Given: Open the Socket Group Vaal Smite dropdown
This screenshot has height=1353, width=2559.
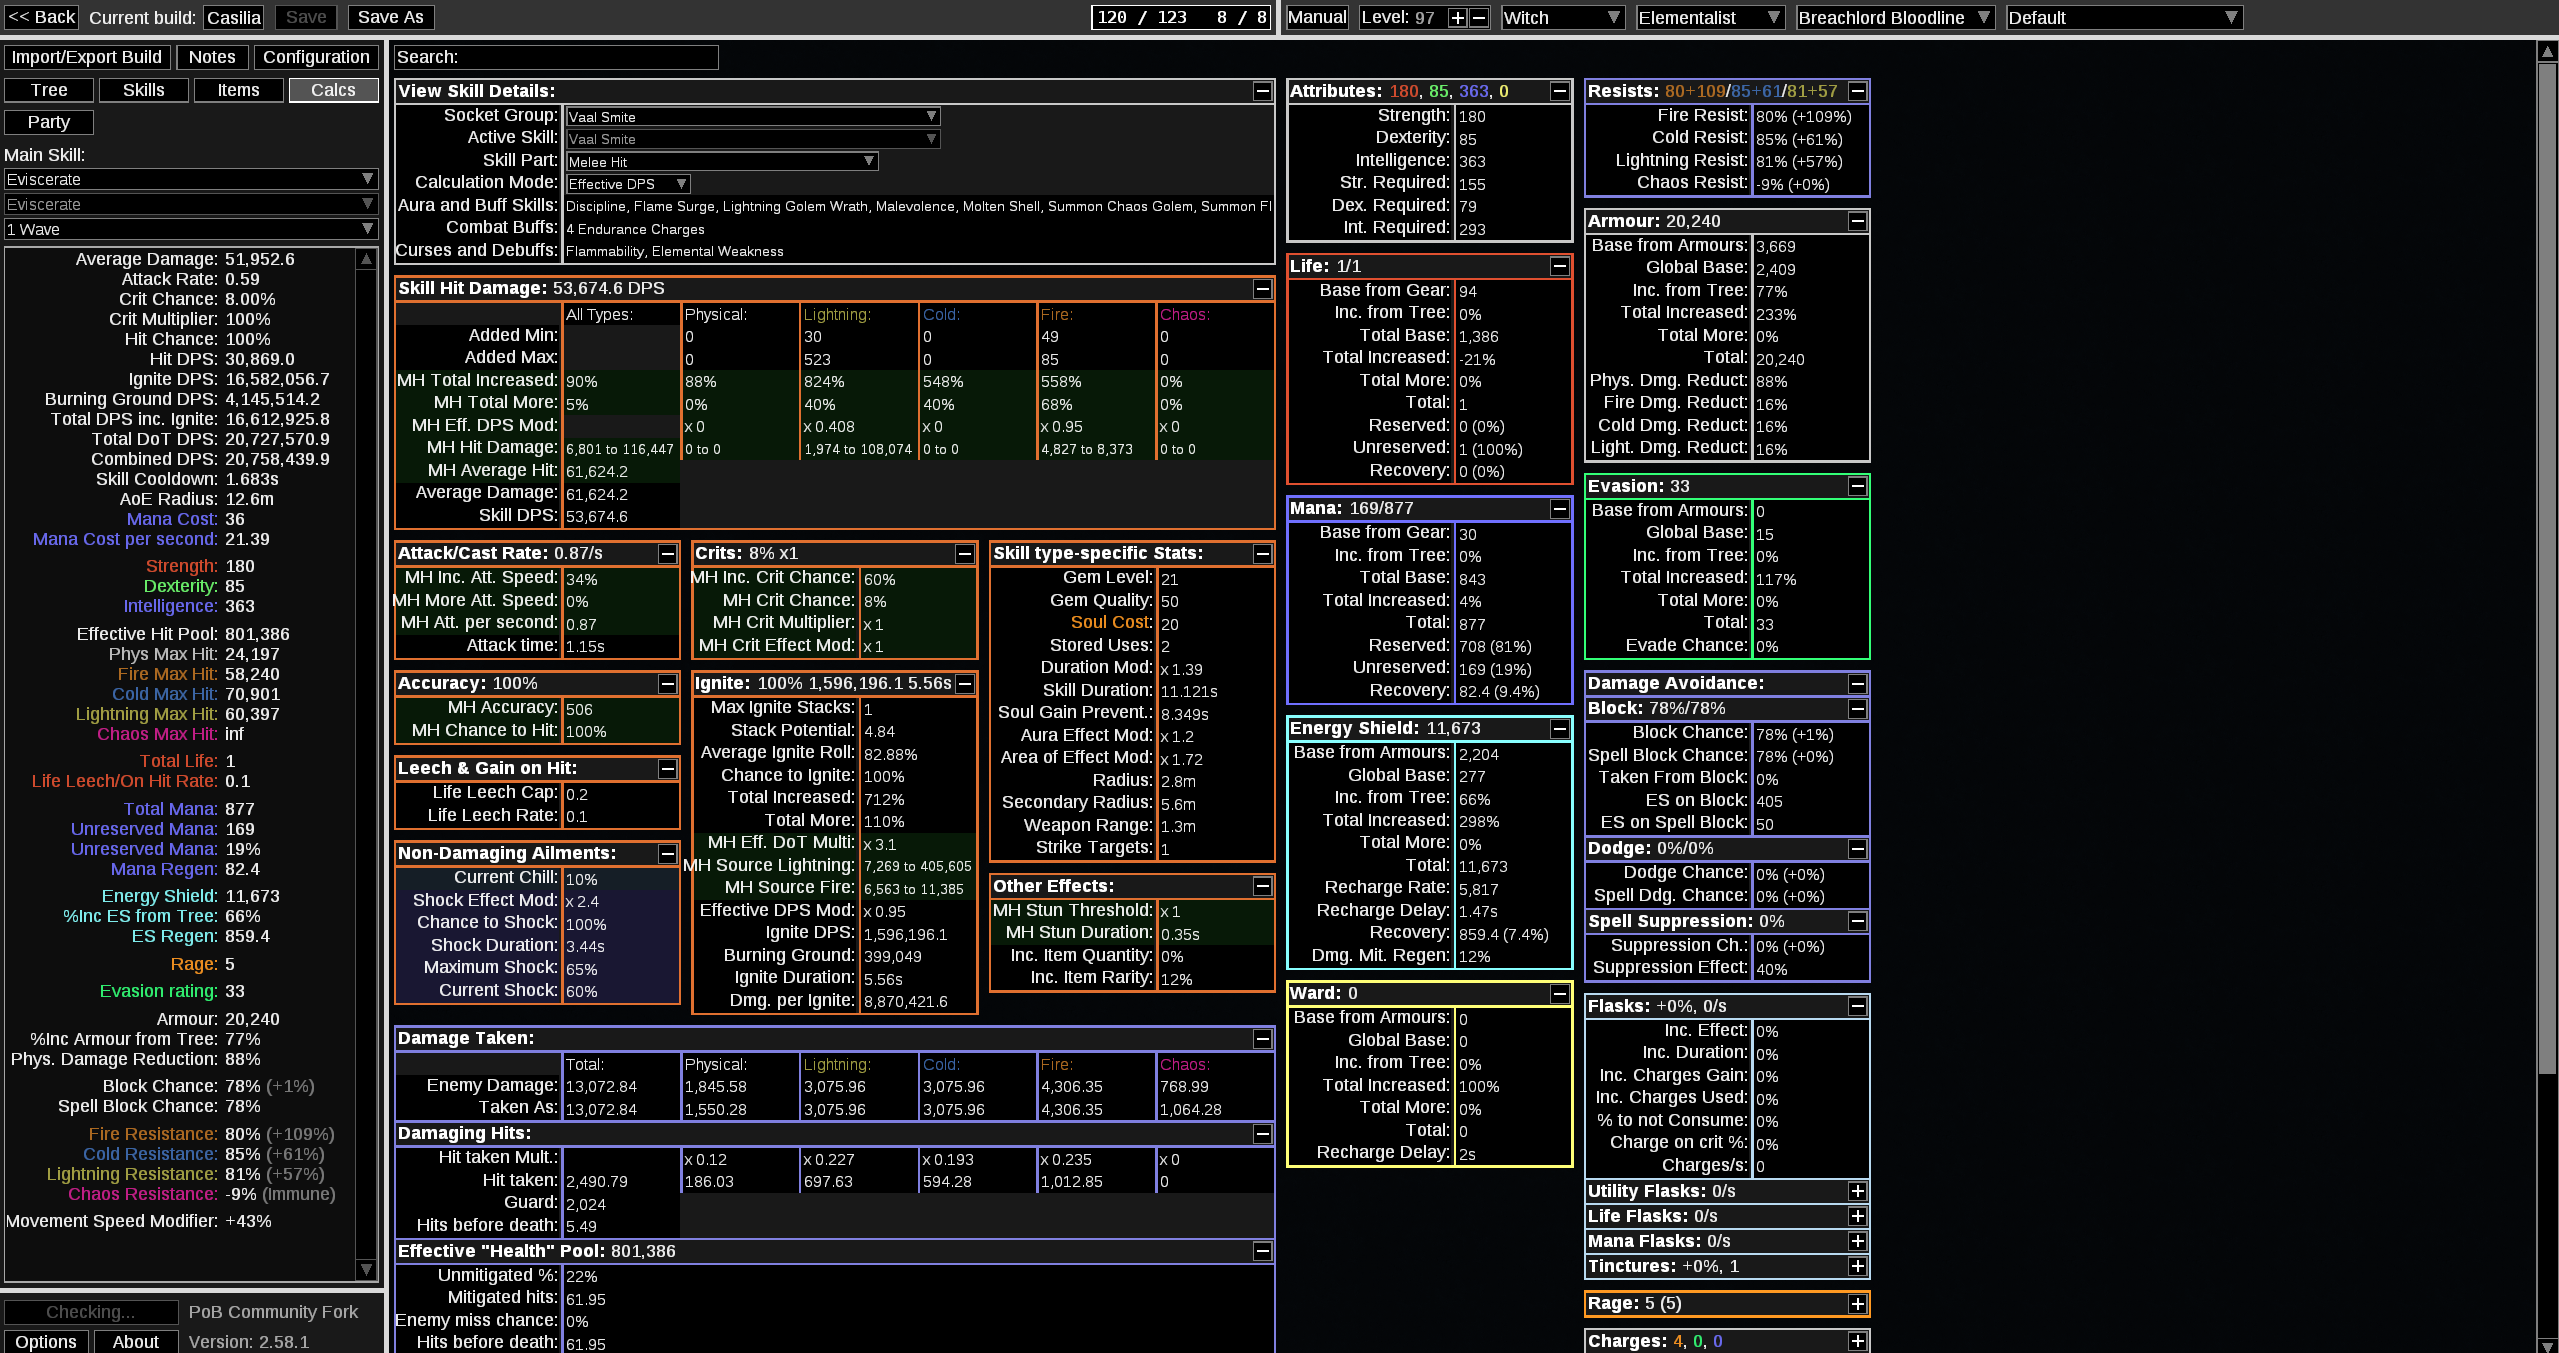Looking at the screenshot, I should point(752,117).
